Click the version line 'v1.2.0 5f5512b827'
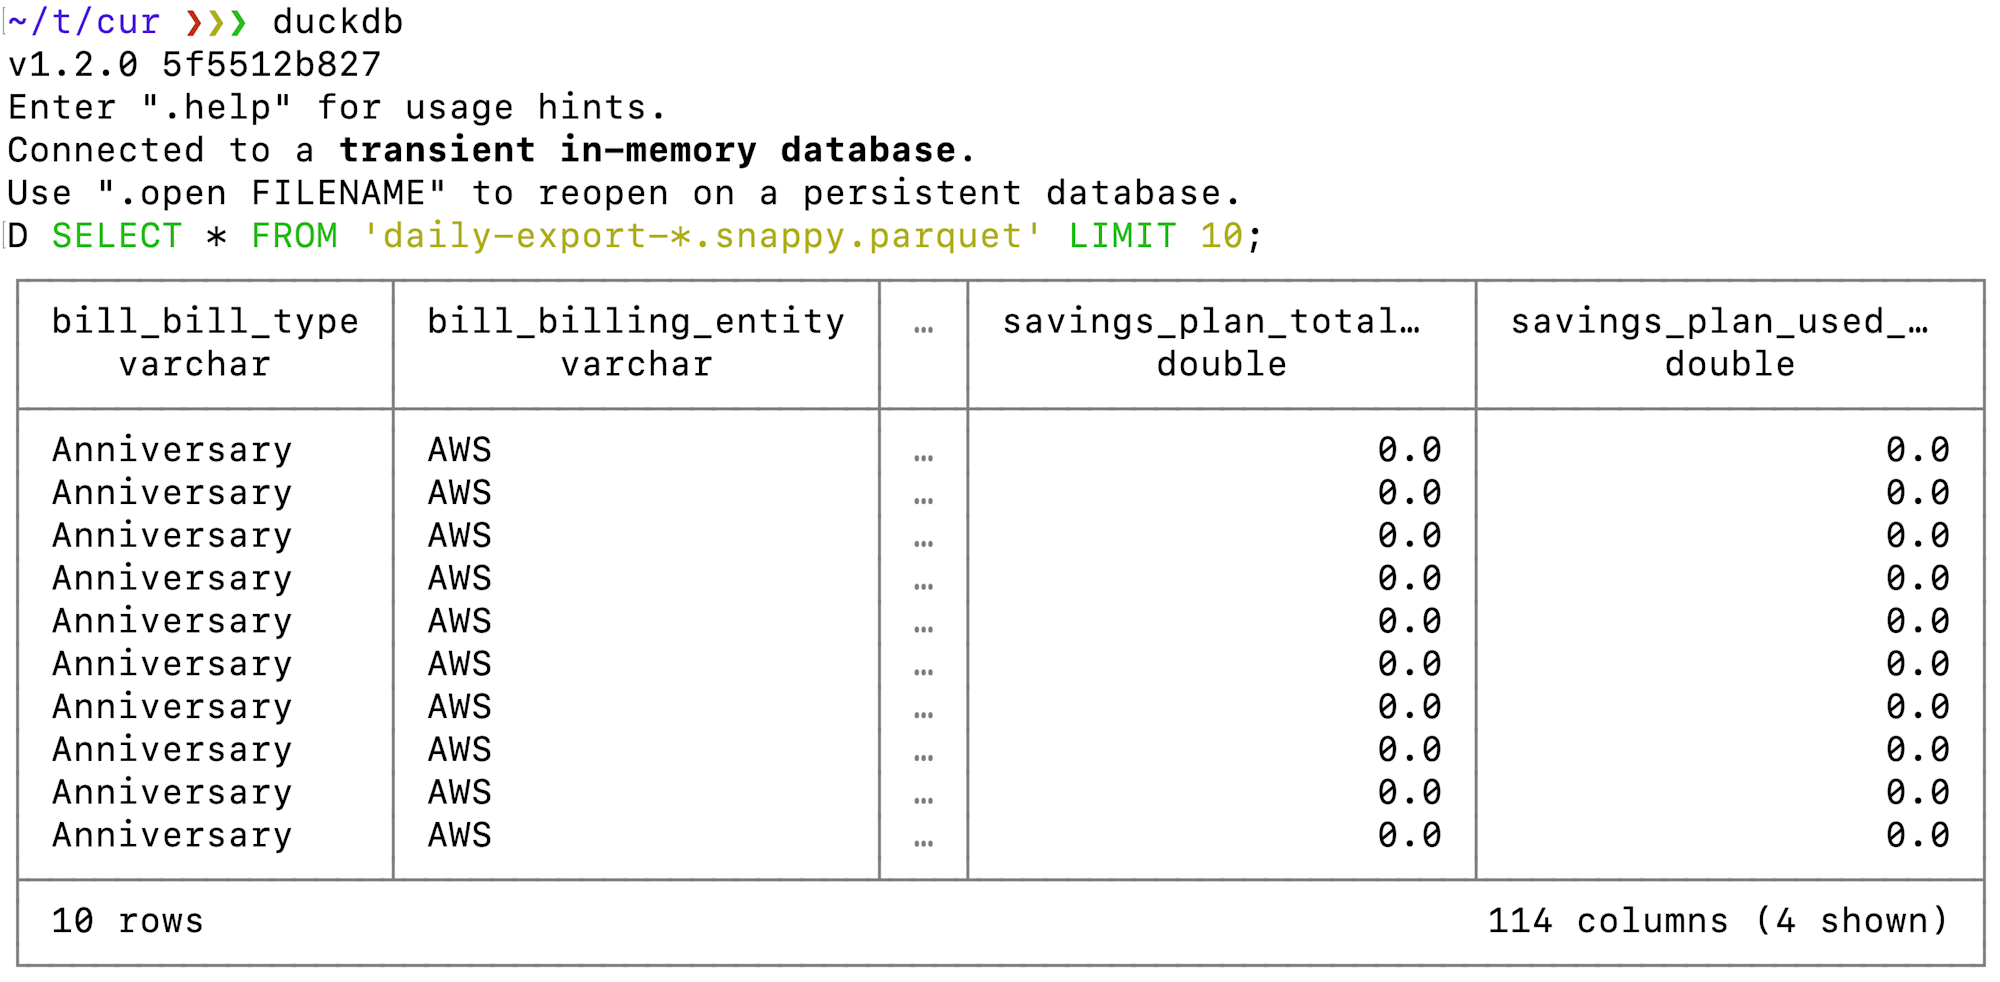 [x=195, y=65]
